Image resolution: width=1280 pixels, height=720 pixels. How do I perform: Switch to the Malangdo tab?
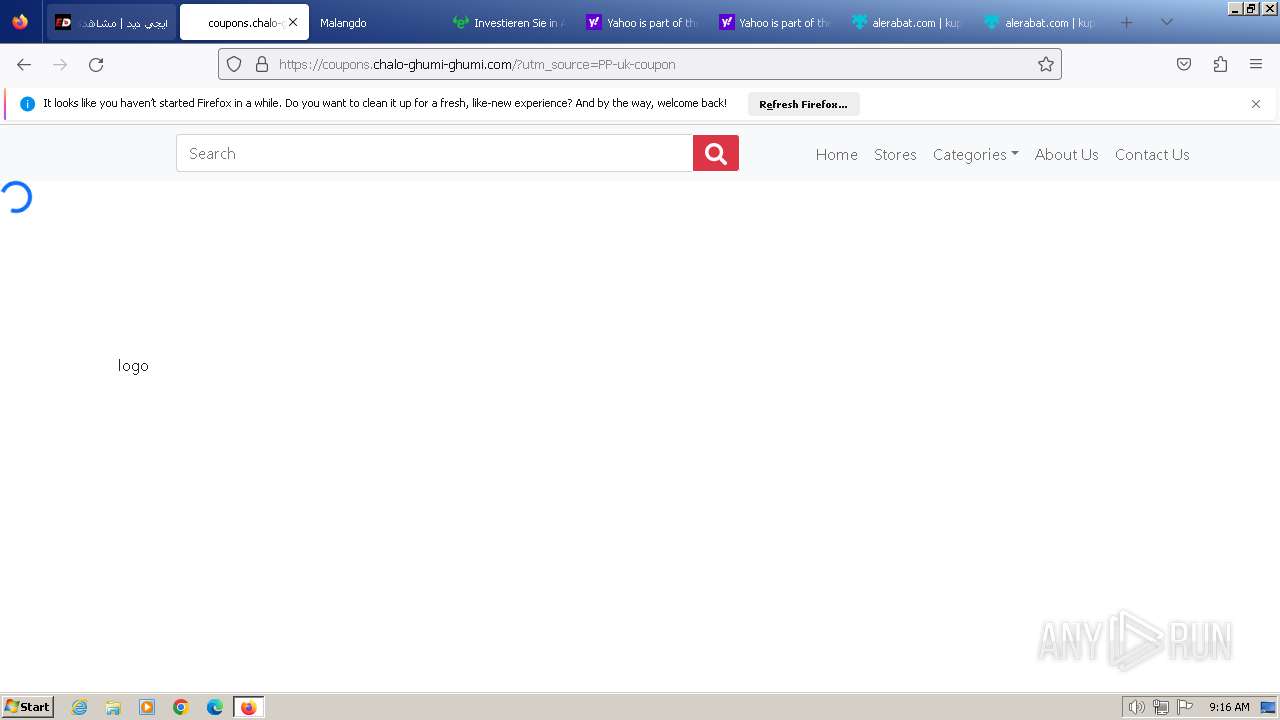click(x=376, y=22)
